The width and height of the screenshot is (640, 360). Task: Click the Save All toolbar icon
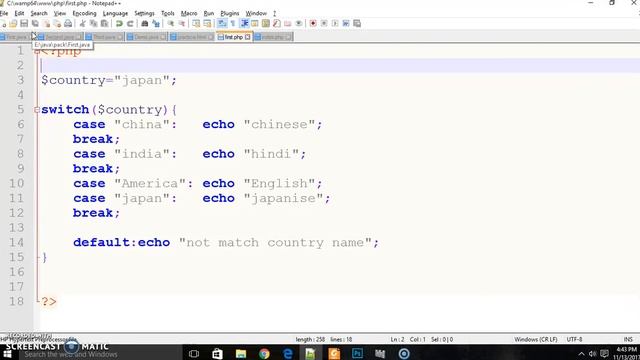pos(35,24)
